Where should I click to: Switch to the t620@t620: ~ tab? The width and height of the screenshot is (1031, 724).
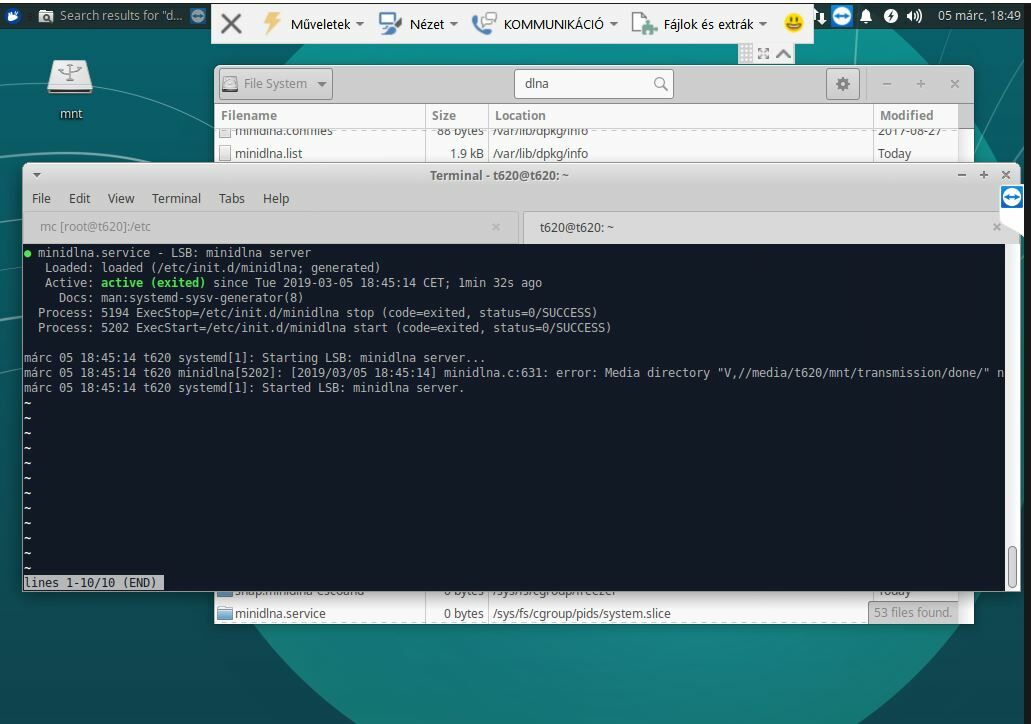tap(763, 228)
